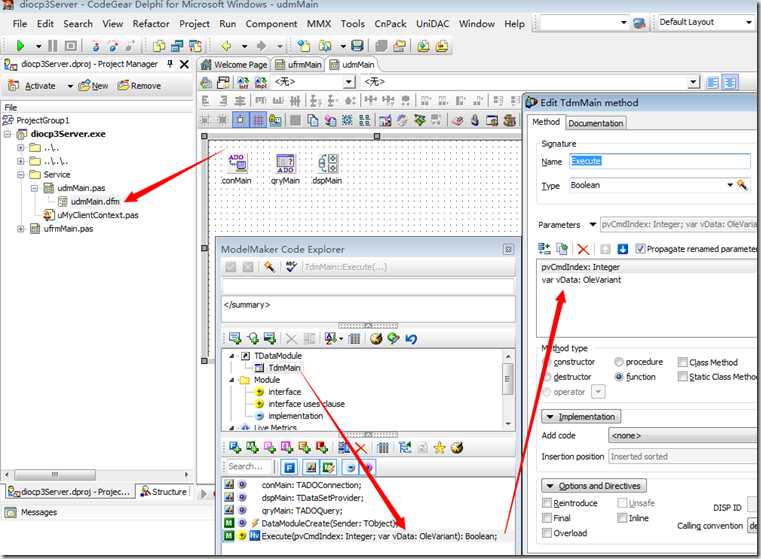
Task: Open the Activate dropdown arrow
Action: (70, 86)
